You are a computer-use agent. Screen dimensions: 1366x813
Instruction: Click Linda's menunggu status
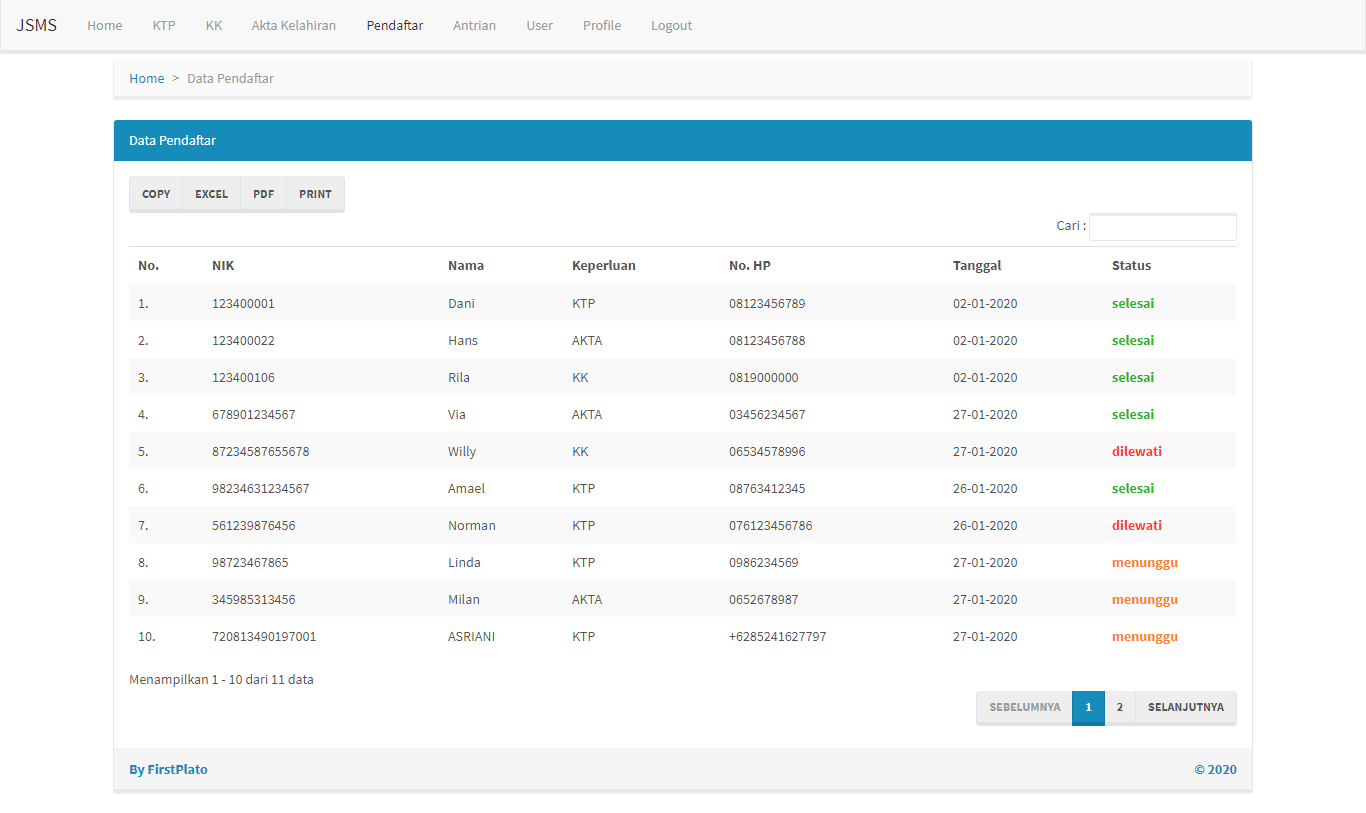tap(1145, 562)
